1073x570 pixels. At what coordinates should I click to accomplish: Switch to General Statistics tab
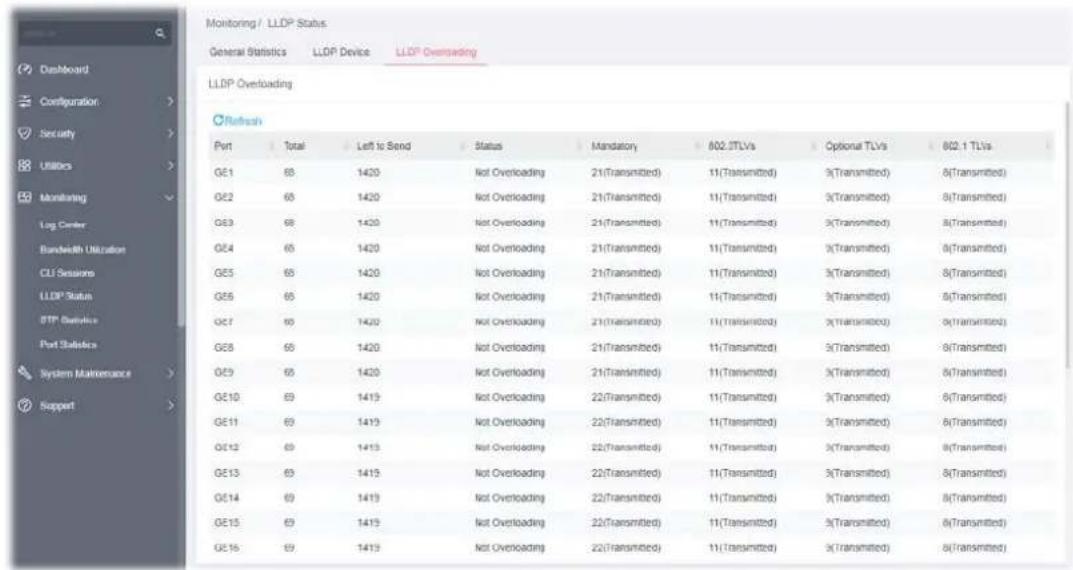pyautogui.click(x=248, y=52)
